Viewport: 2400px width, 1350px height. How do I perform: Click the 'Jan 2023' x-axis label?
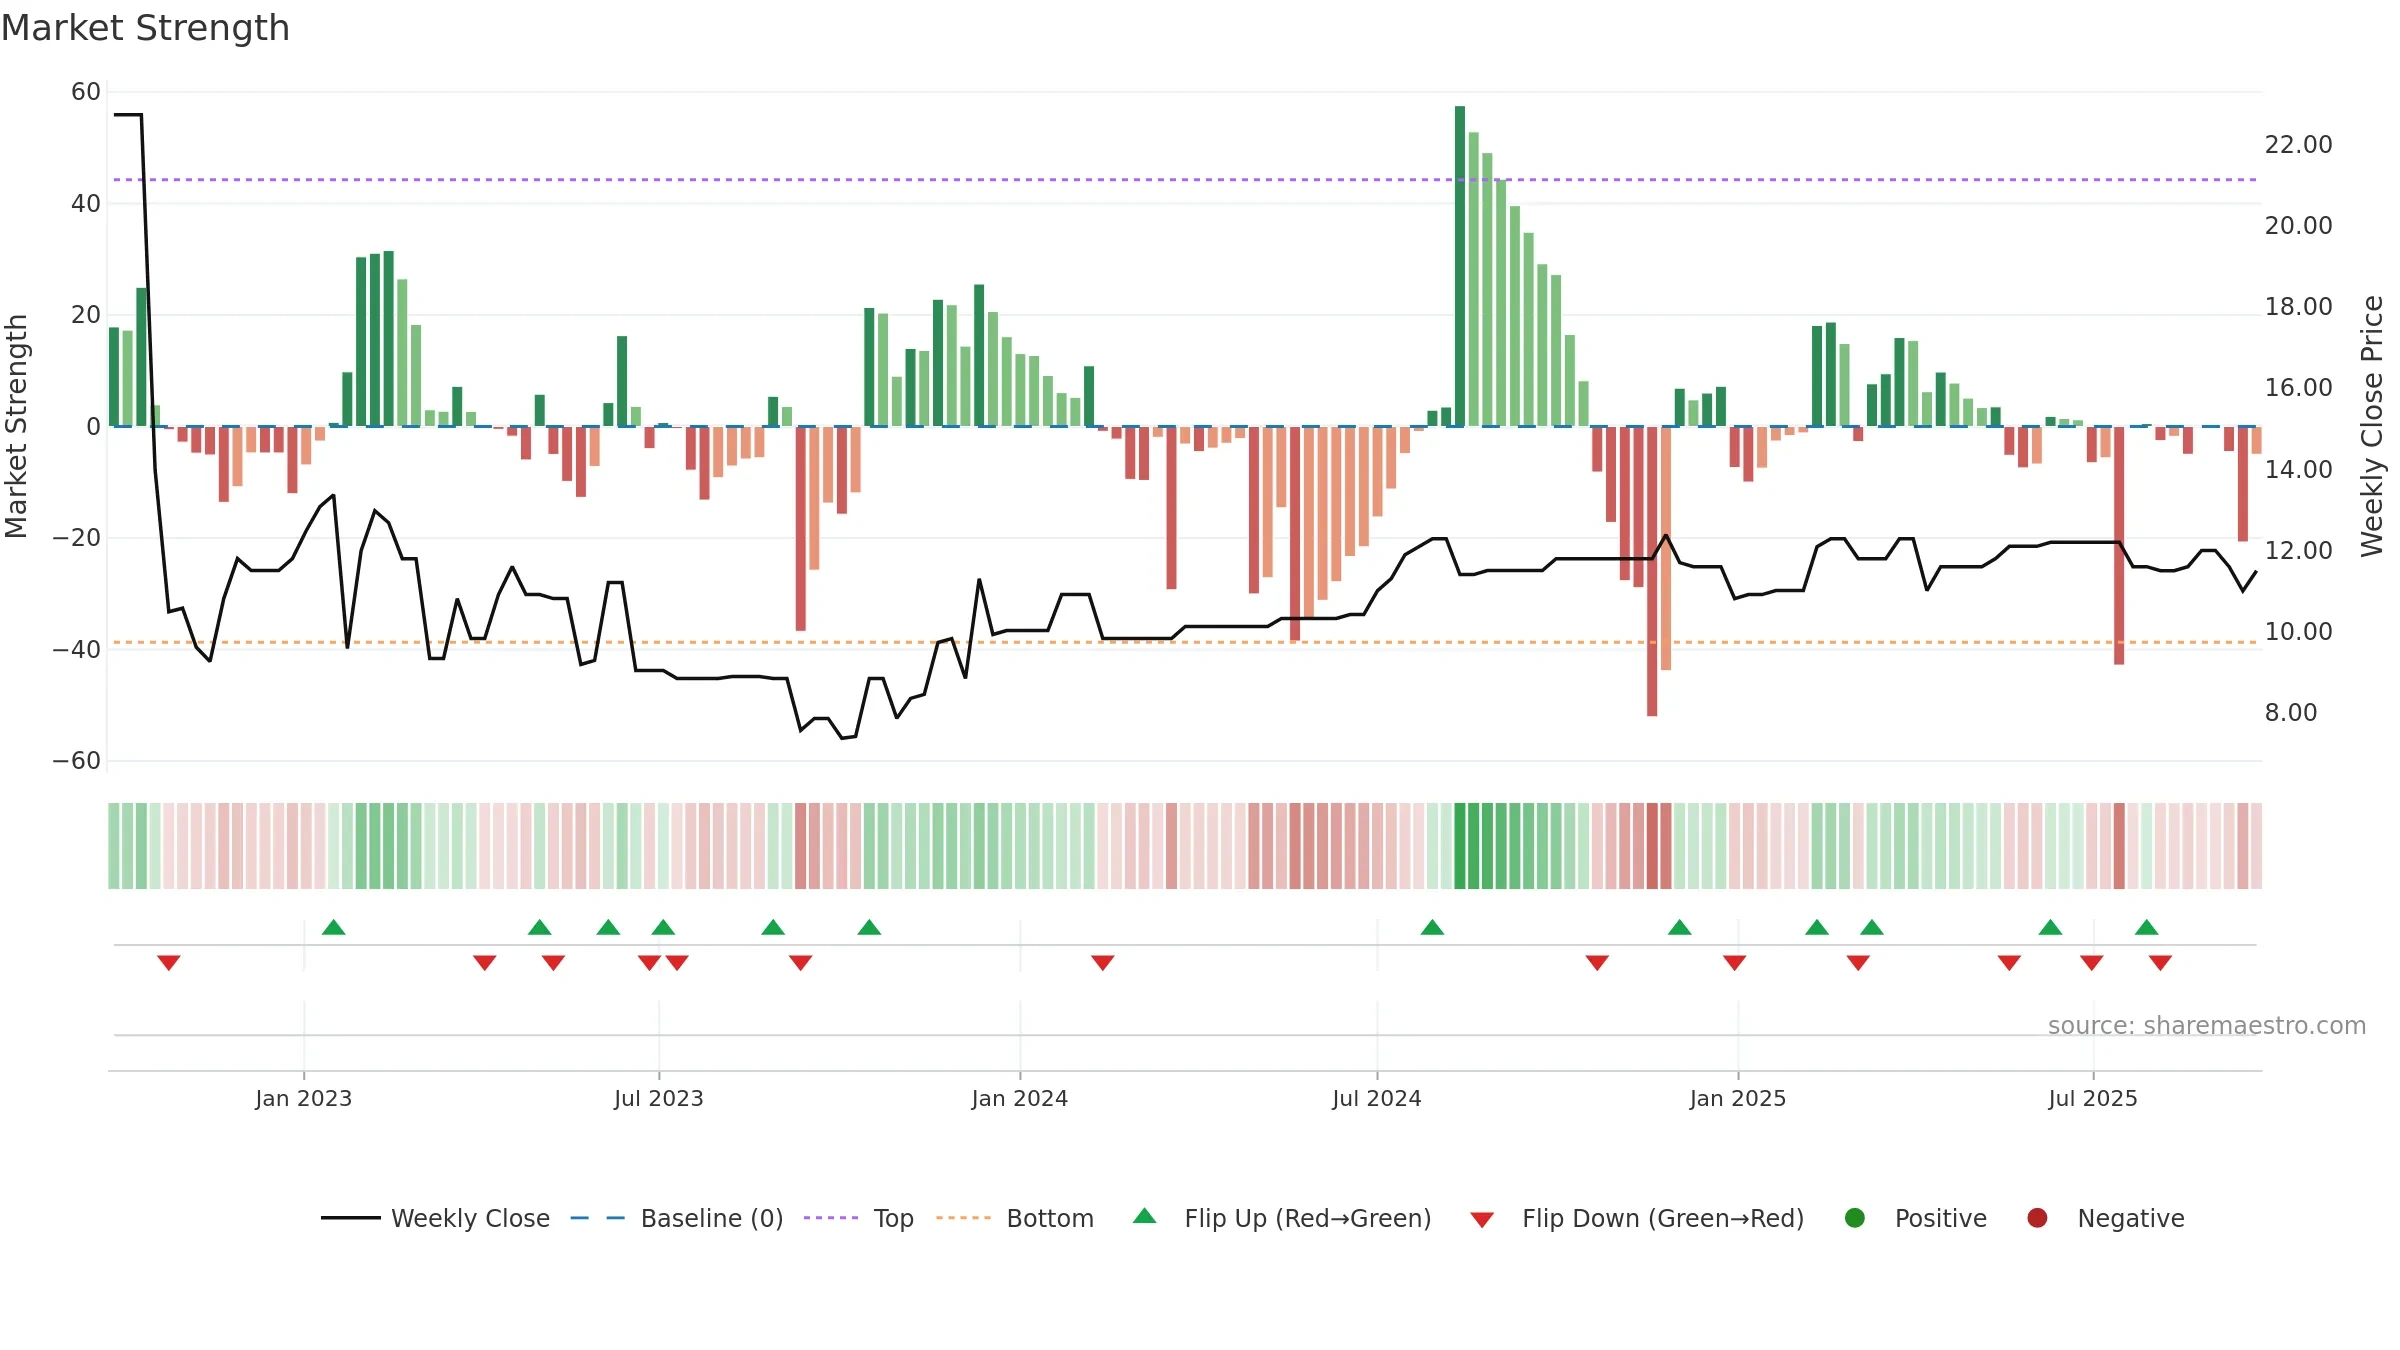point(303,1098)
